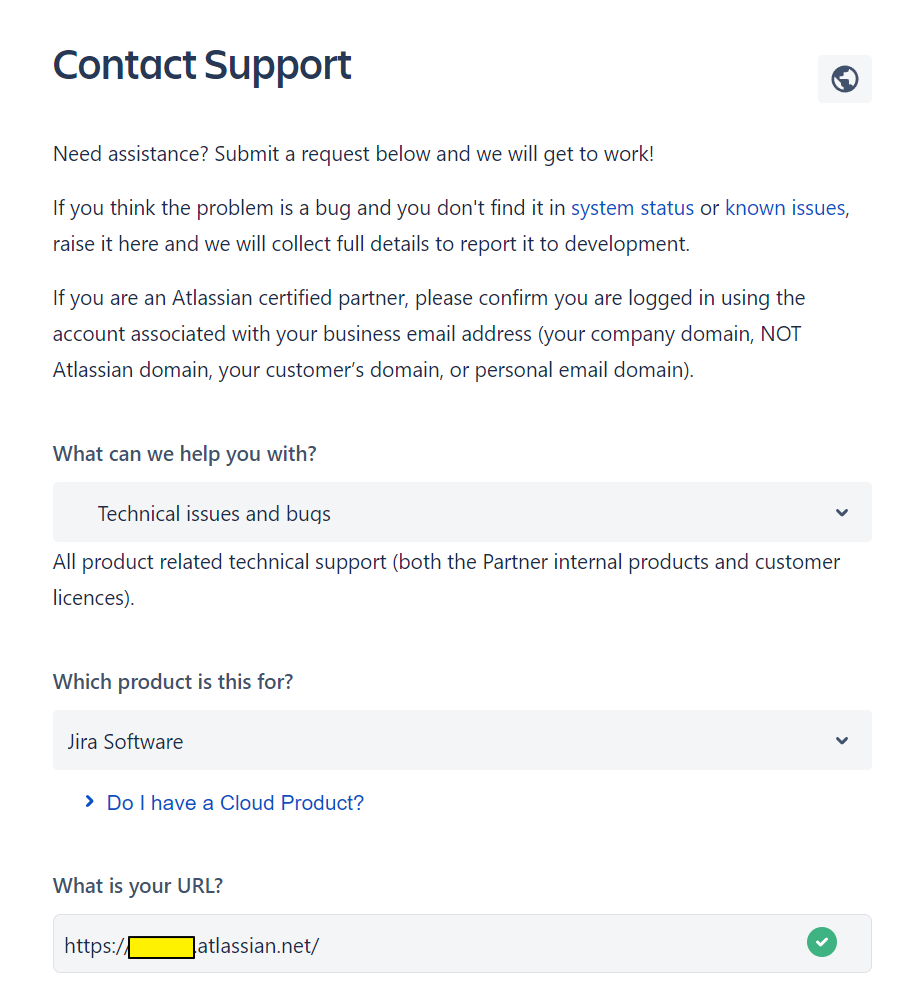Click chevron icon beside Cloud Product question
923x1003 pixels.
coord(90,802)
